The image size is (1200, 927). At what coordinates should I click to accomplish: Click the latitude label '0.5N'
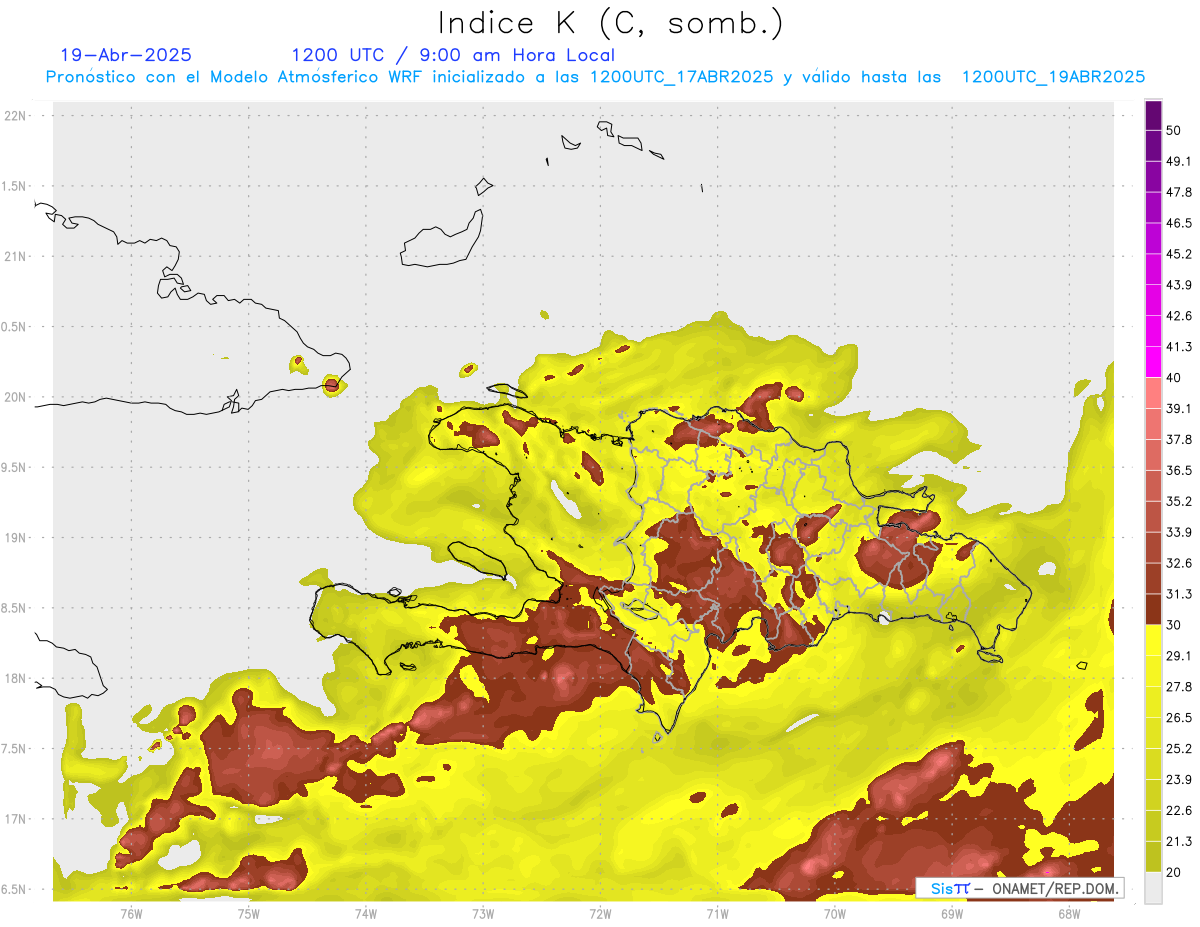[x=14, y=327]
